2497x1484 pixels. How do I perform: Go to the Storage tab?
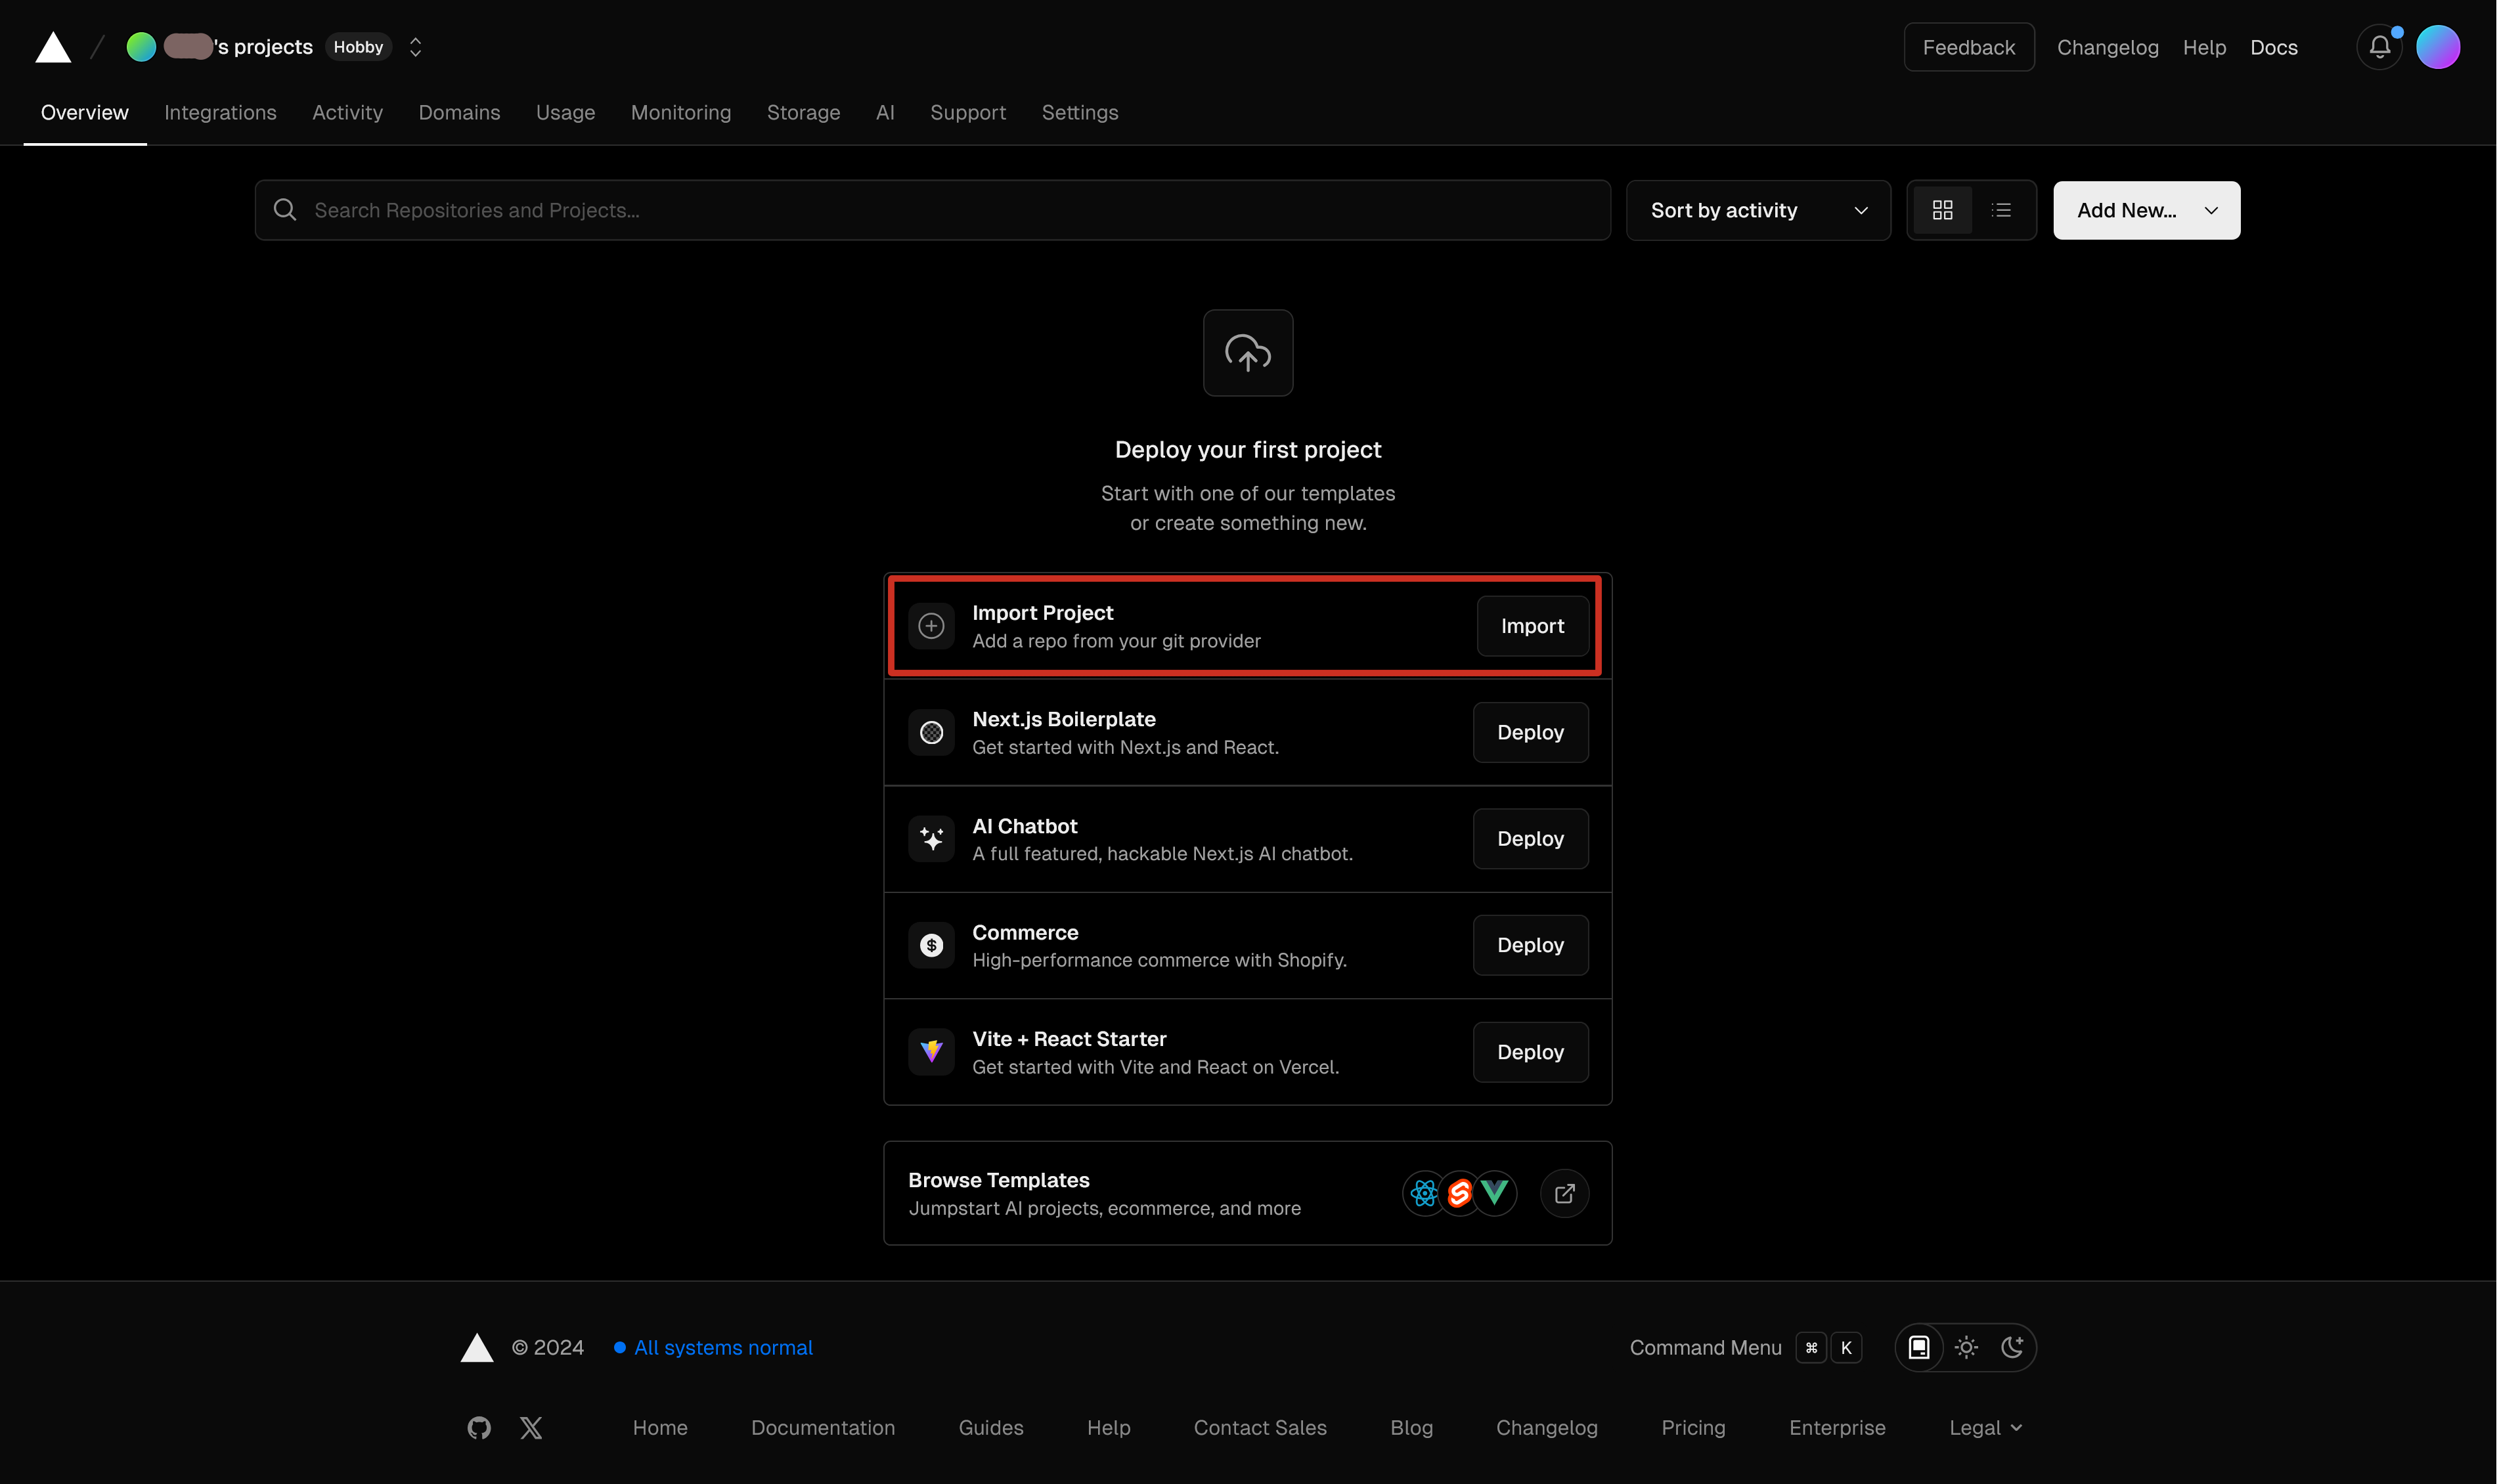803,112
